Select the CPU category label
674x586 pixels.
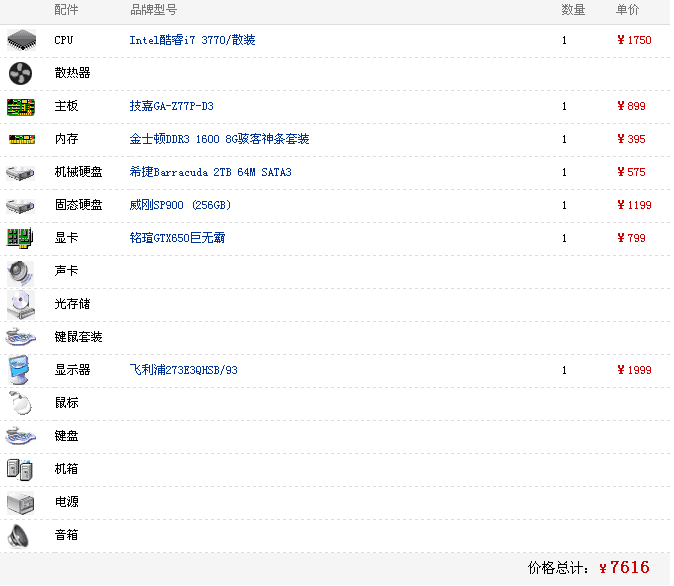(x=64, y=40)
